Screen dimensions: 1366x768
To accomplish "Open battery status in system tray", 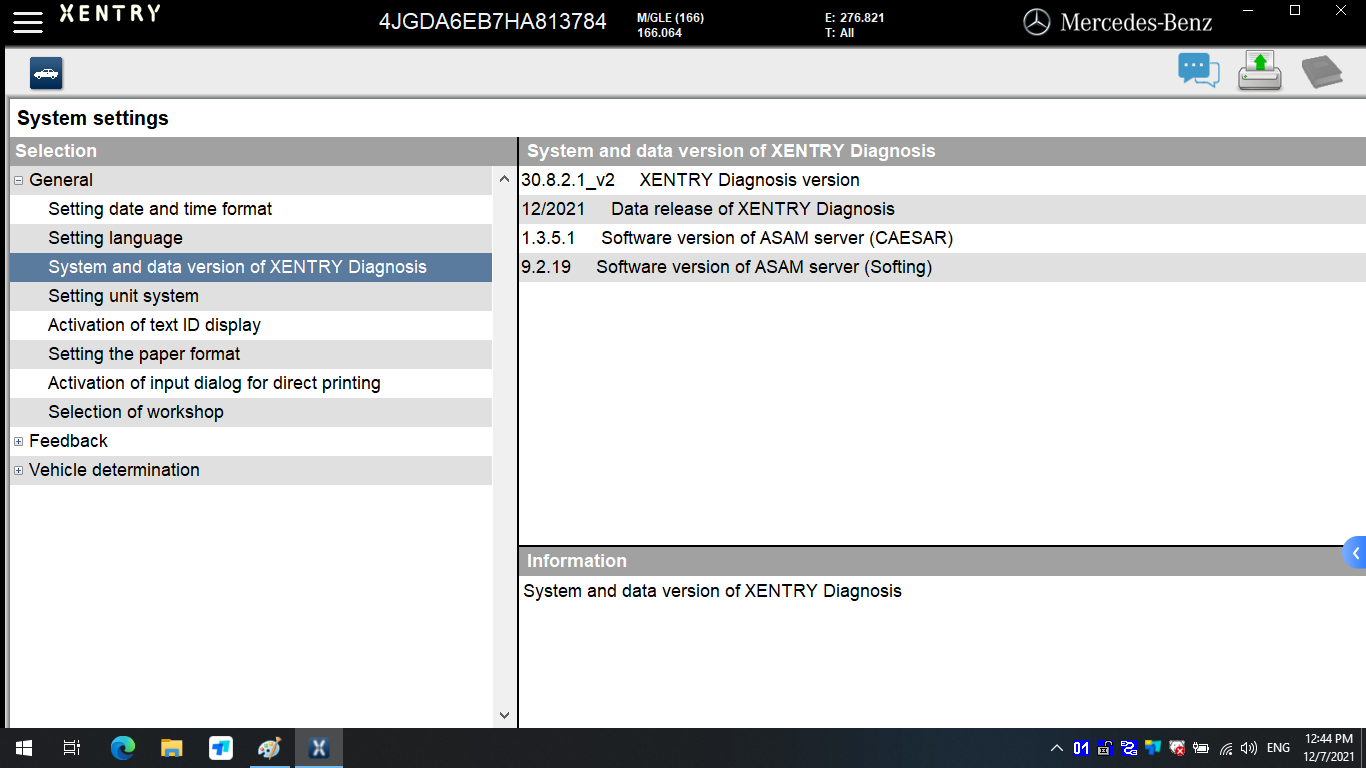I will (1201, 748).
